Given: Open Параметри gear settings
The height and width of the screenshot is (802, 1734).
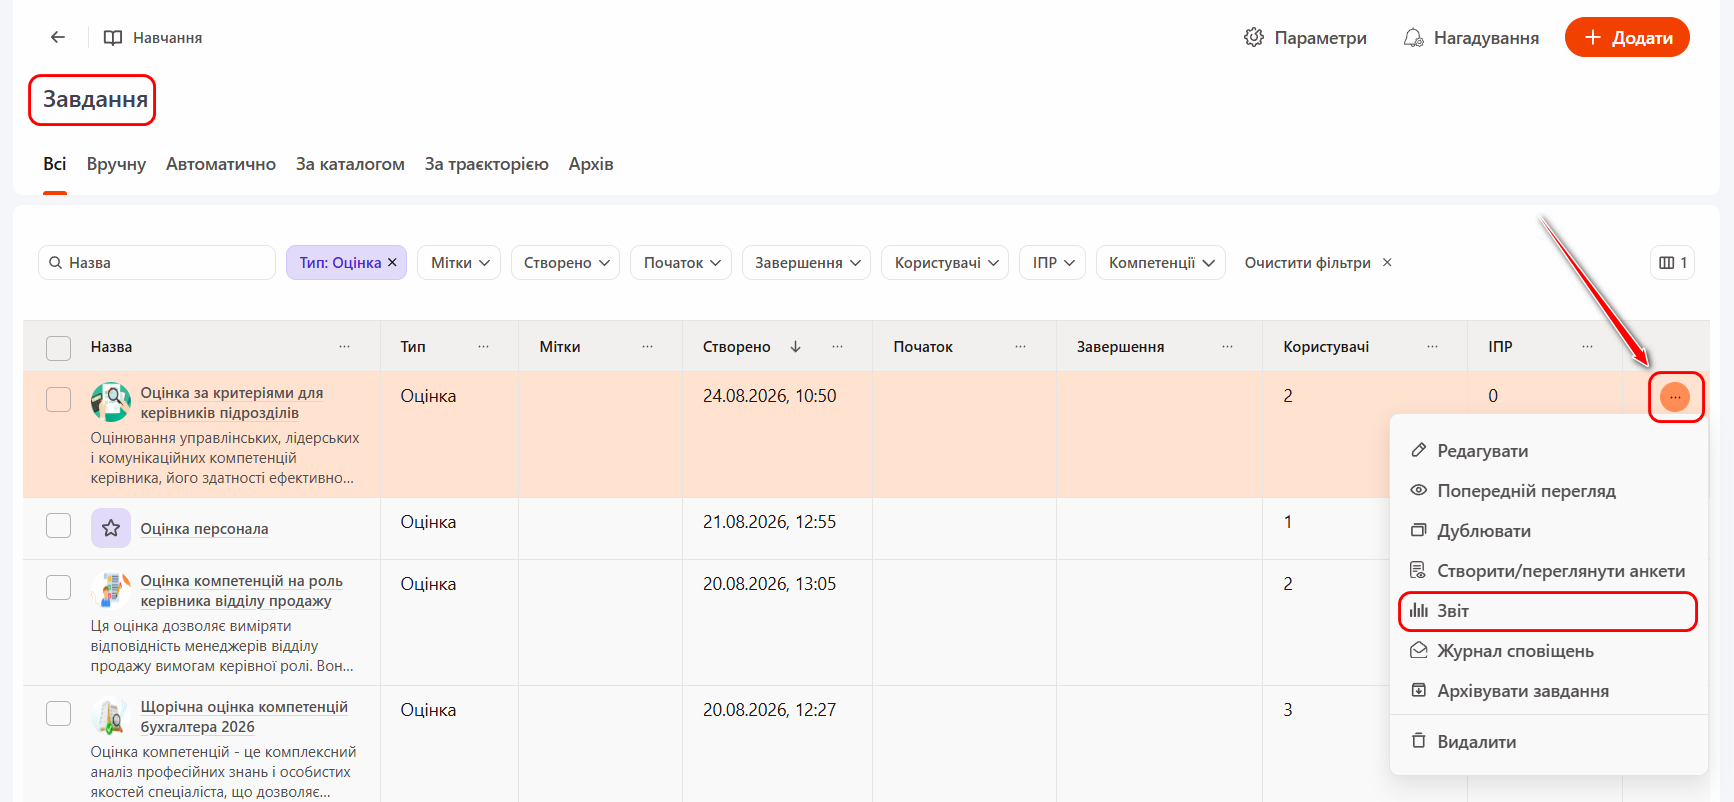Looking at the screenshot, I should tap(1305, 38).
